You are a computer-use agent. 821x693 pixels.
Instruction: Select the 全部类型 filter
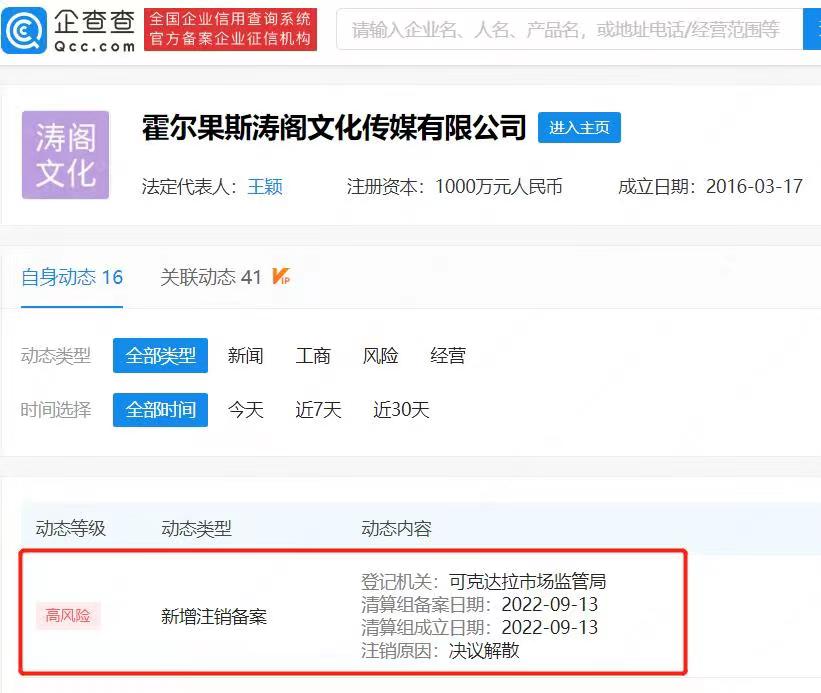coord(160,355)
